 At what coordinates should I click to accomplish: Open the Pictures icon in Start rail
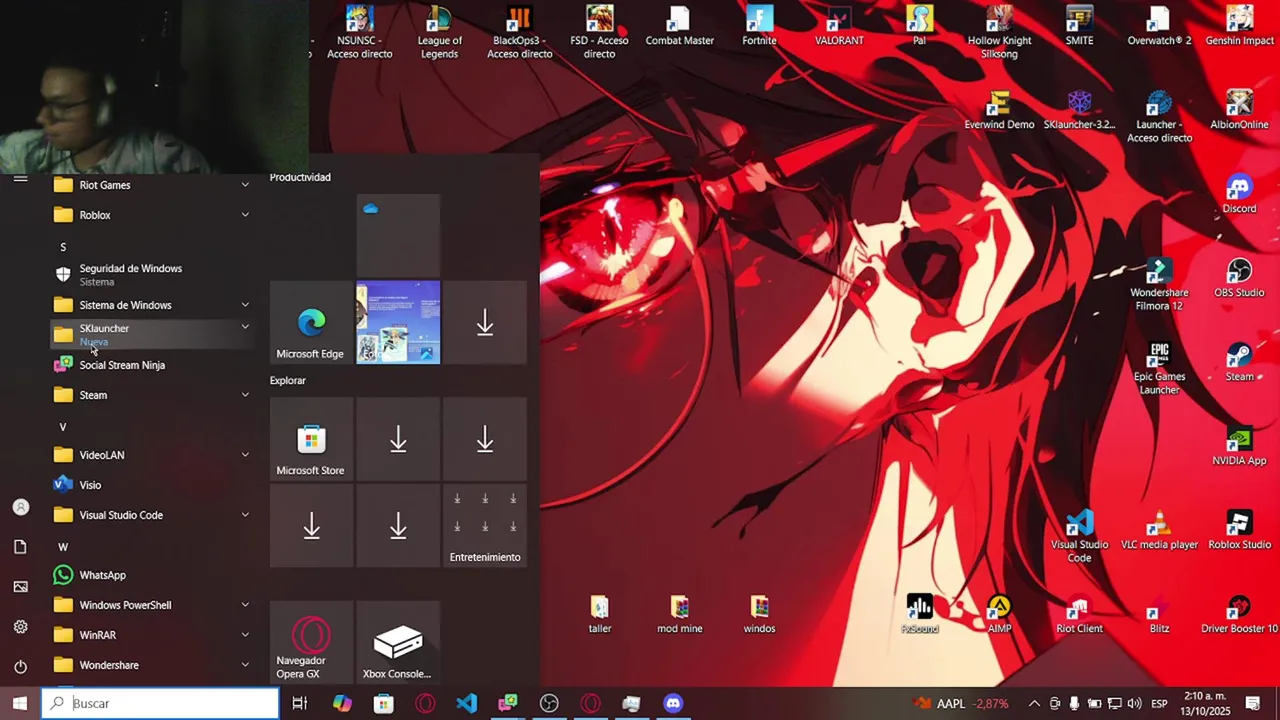coord(20,587)
